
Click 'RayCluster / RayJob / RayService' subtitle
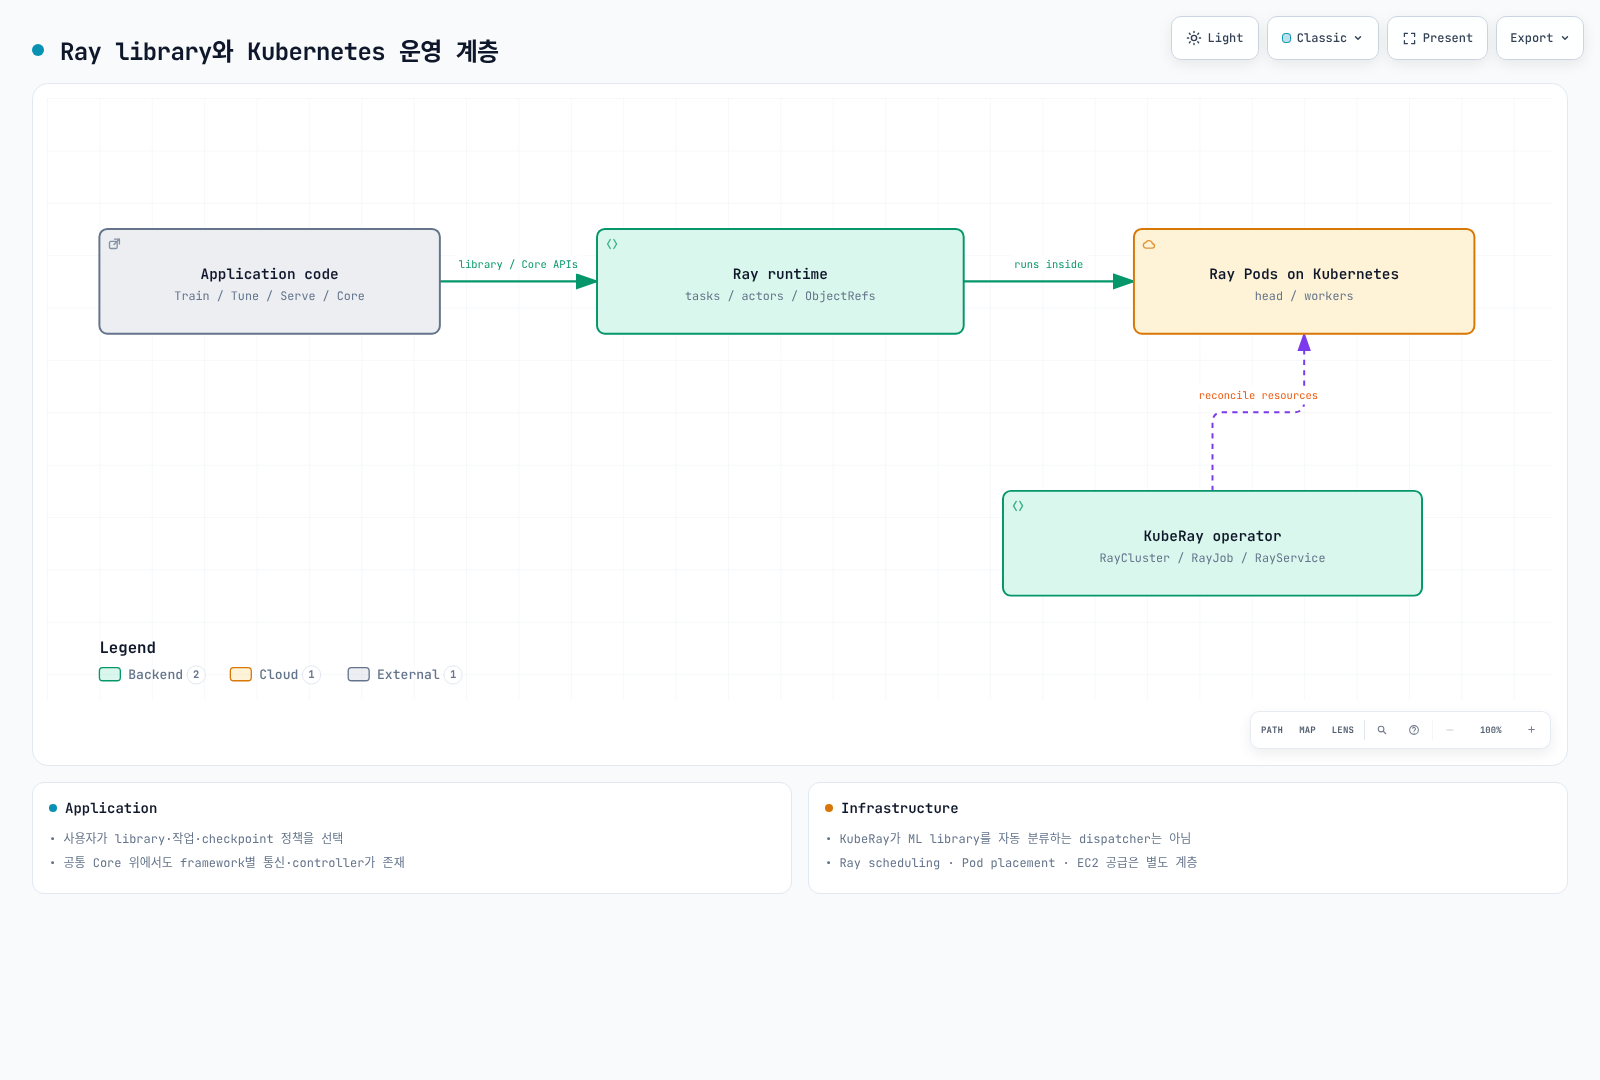tap(1212, 558)
